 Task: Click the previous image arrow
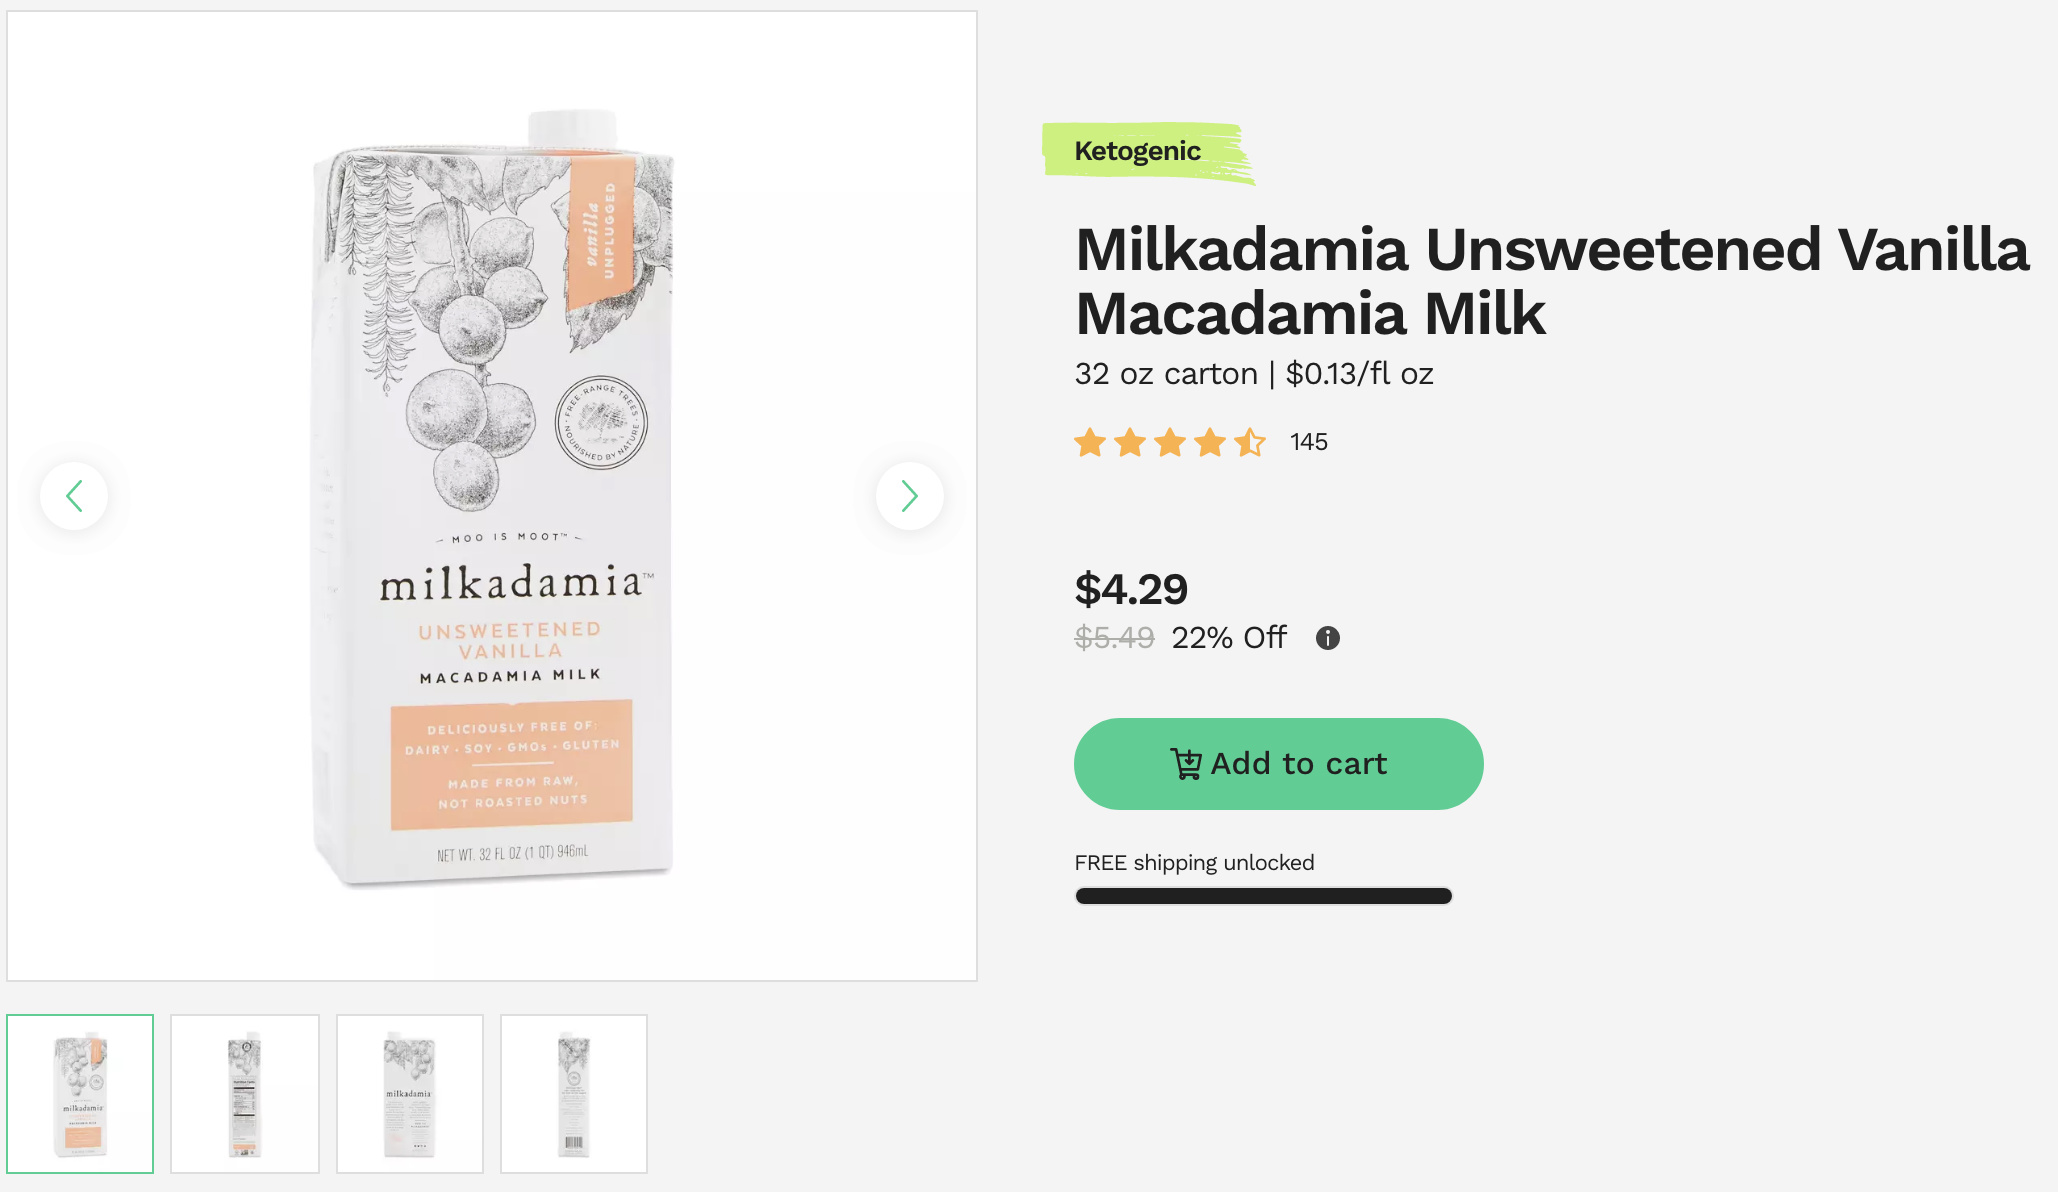coord(74,496)
